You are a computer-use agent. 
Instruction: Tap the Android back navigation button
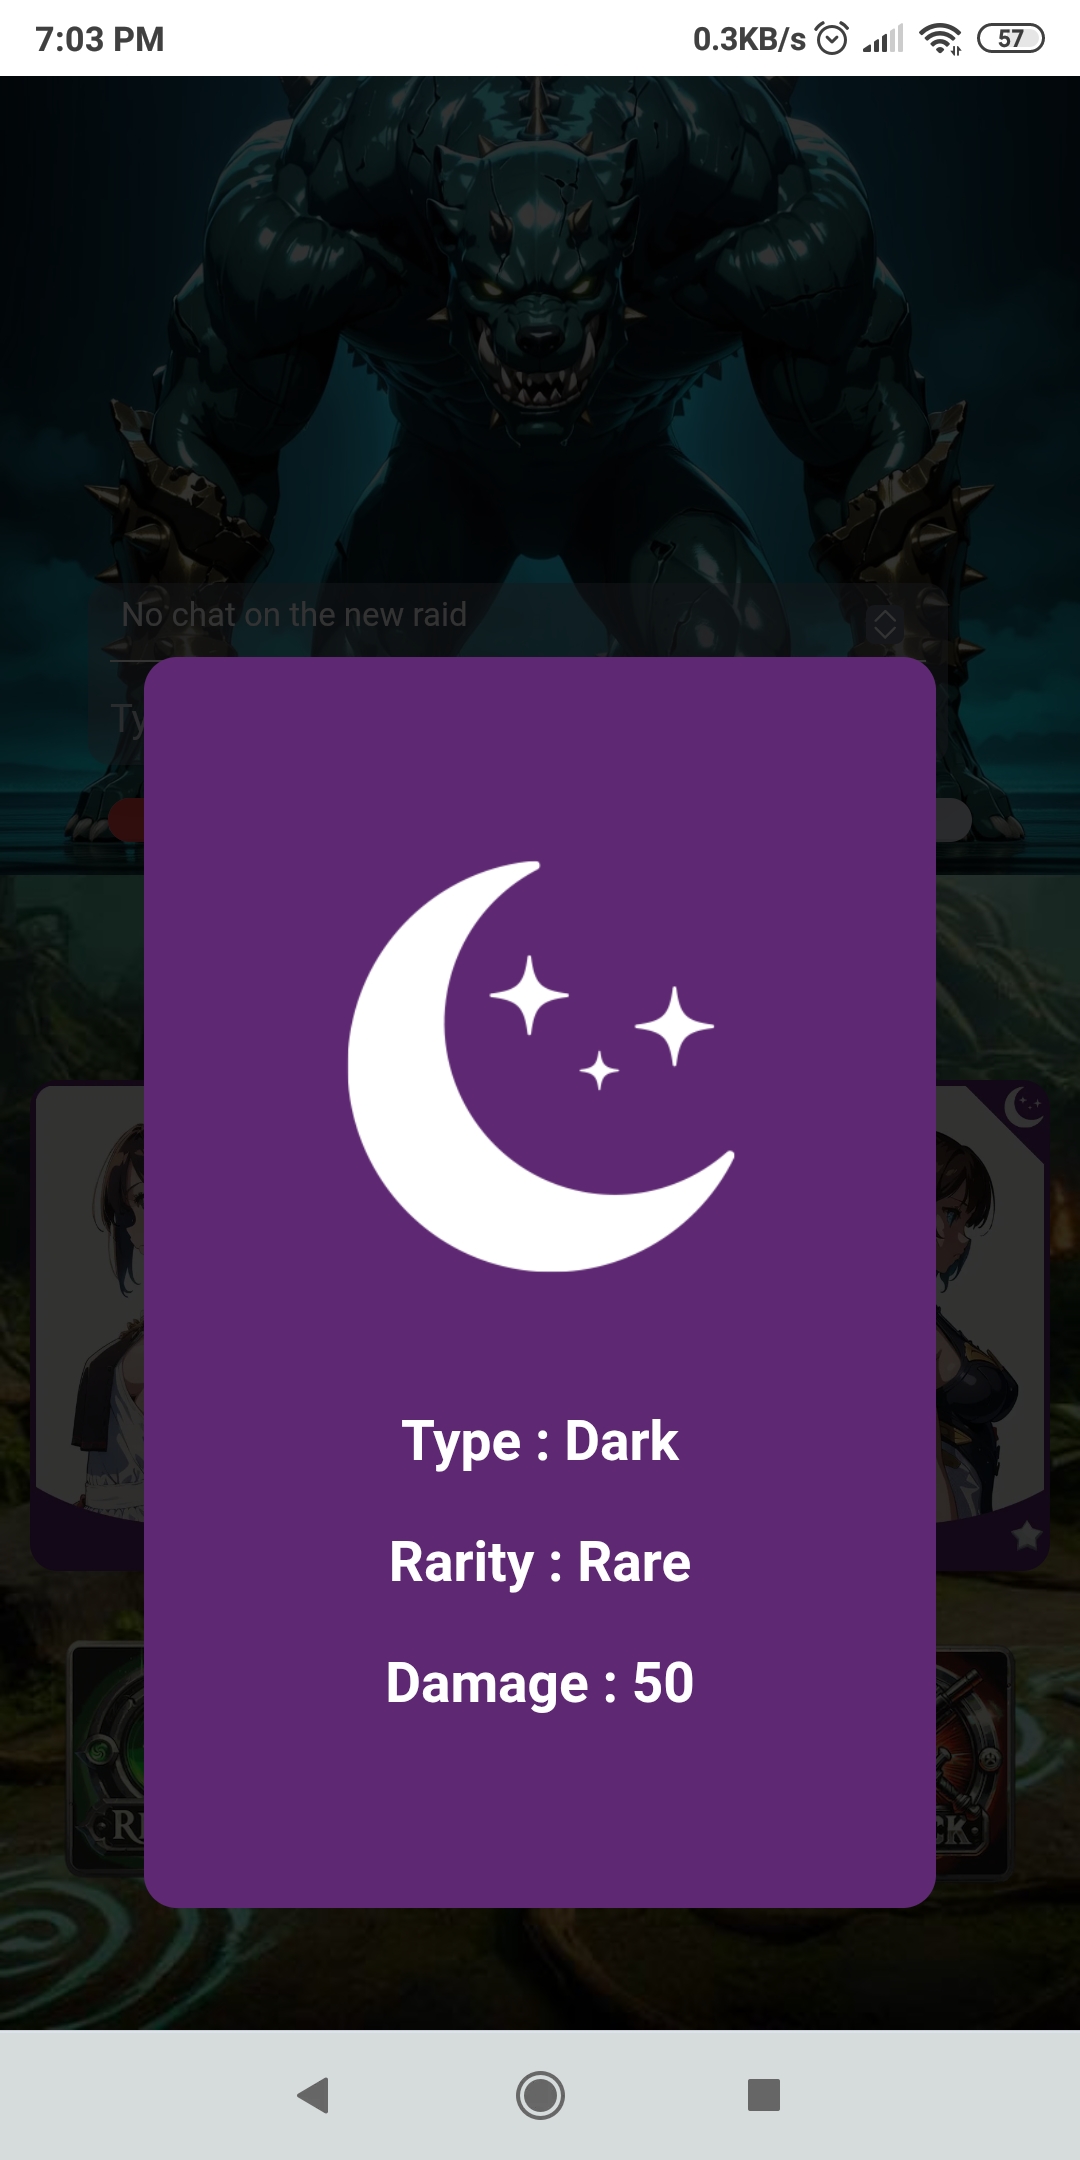coord(314,2095)
